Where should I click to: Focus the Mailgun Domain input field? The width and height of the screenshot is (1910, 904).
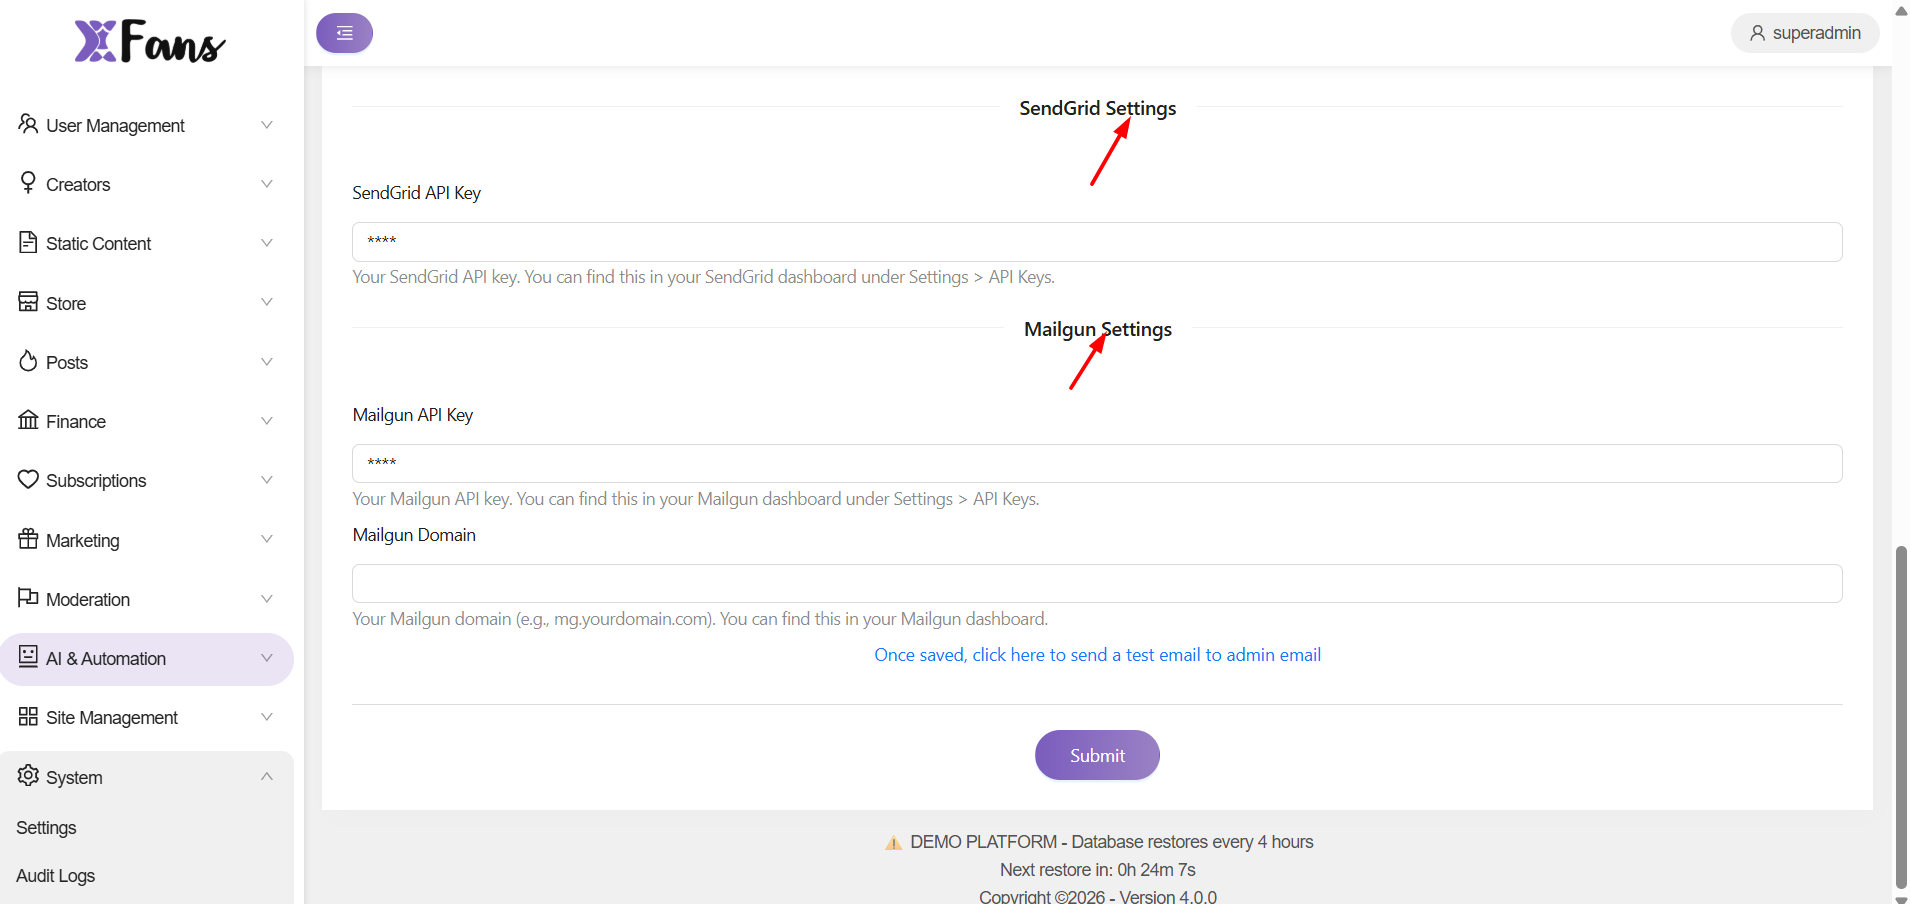coord(1096,584)
